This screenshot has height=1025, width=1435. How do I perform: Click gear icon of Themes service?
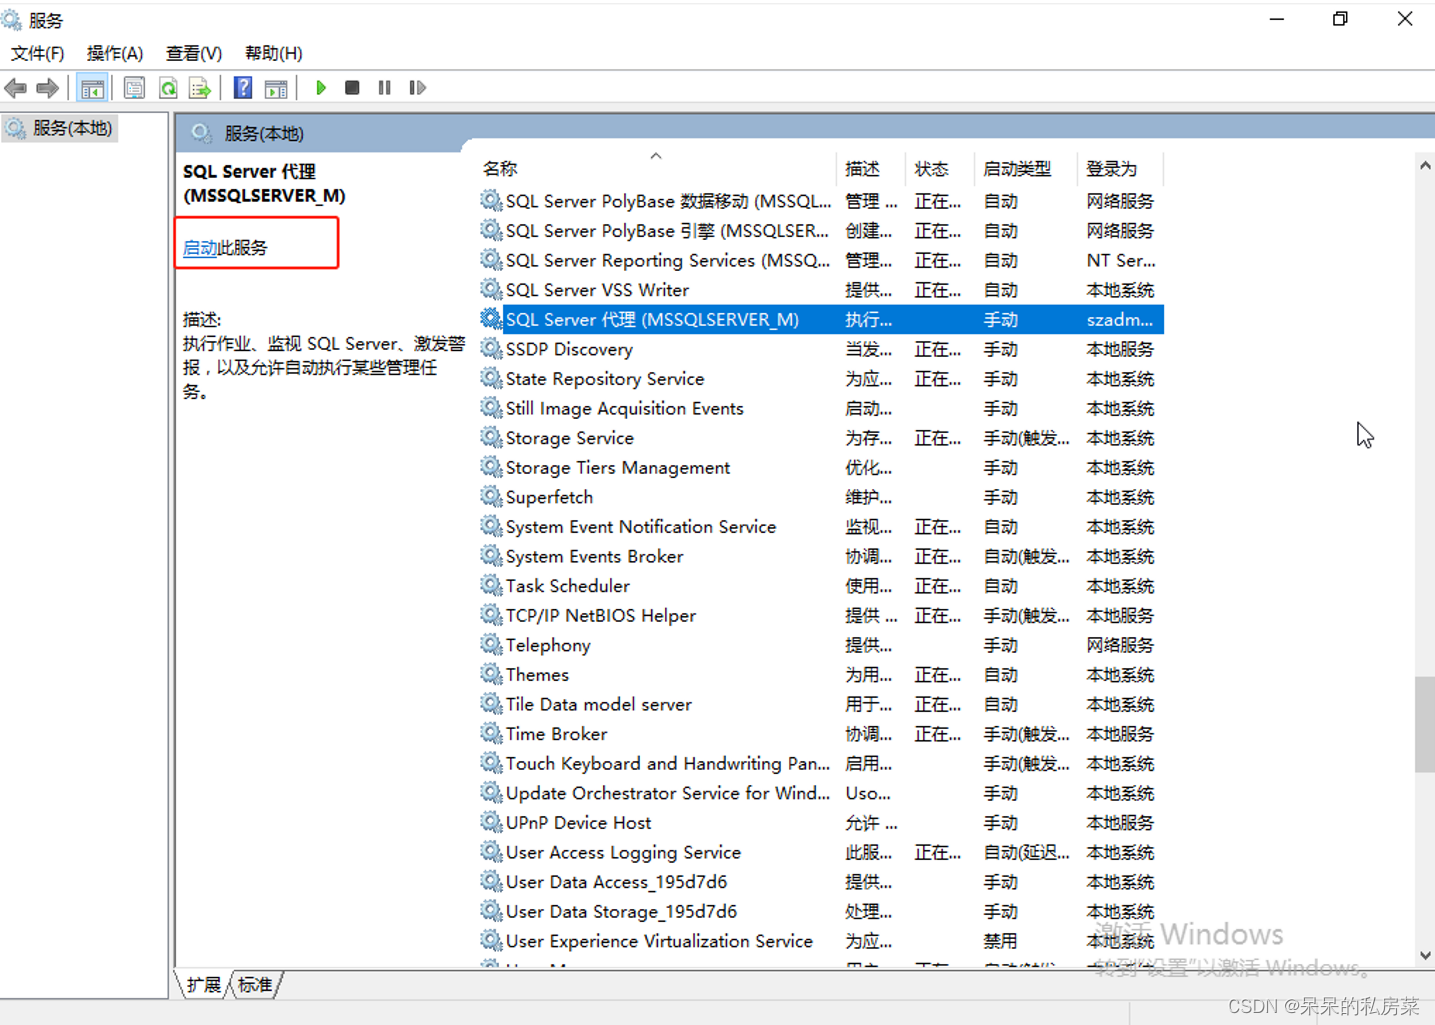coord(491,674)
